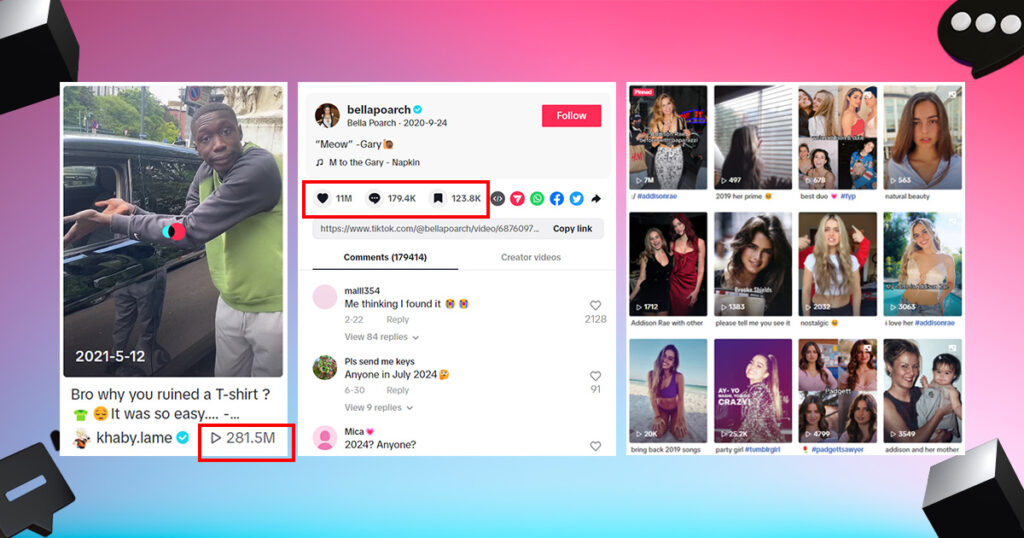1024x538 pixels.
Task: Like the video using the heart icon showing 11M
Action: coord(322,198)
